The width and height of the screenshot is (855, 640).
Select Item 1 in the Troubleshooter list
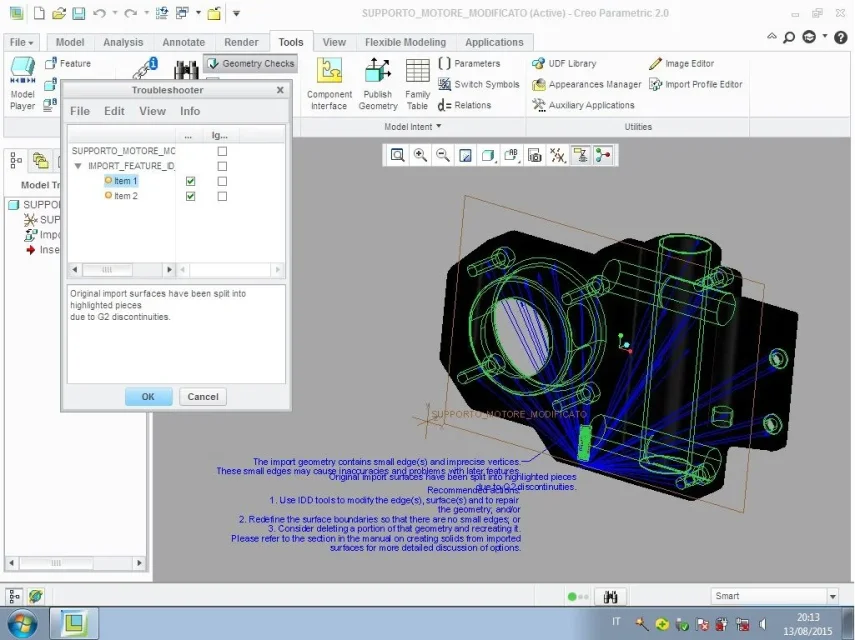pyautogui.click(x=121, y=181)
